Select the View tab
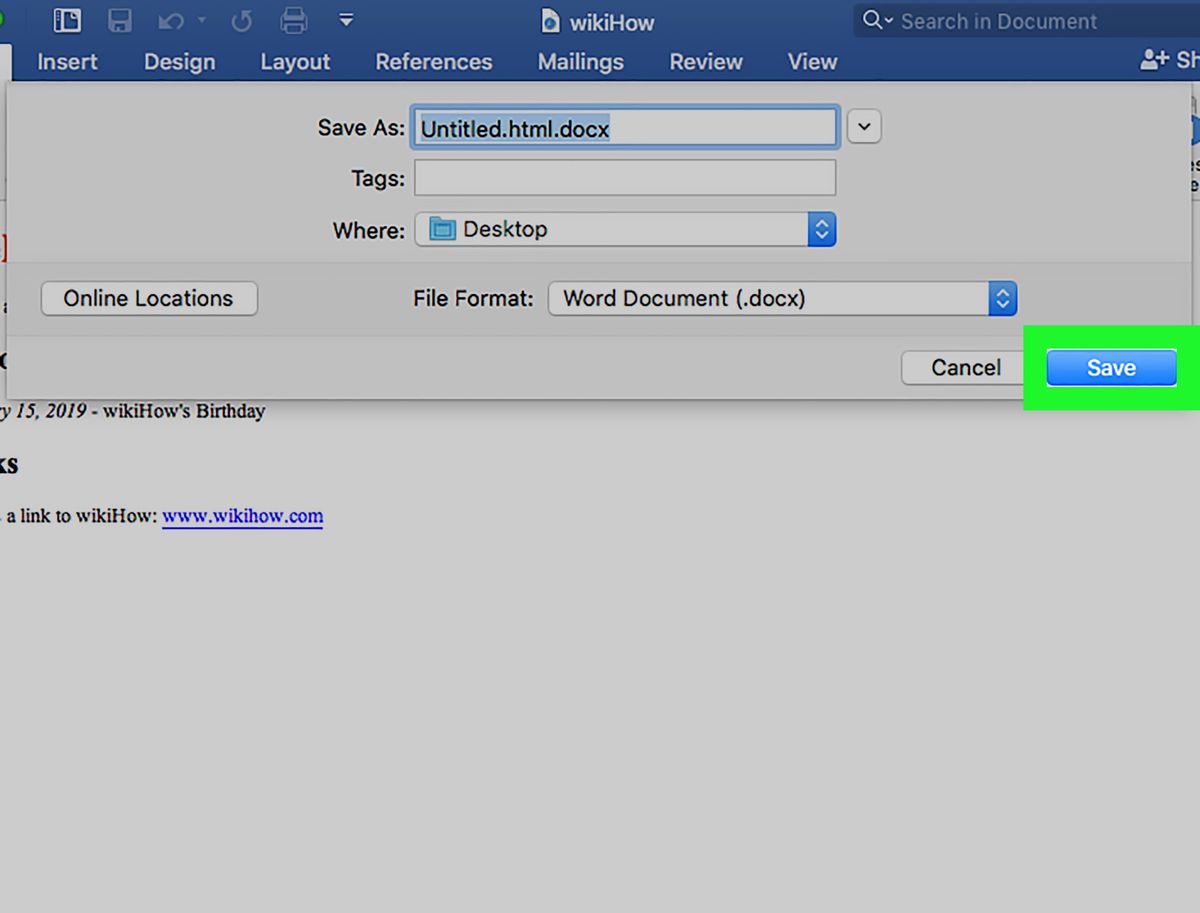This screenshot has height=913, width=1200. point(812,62)
